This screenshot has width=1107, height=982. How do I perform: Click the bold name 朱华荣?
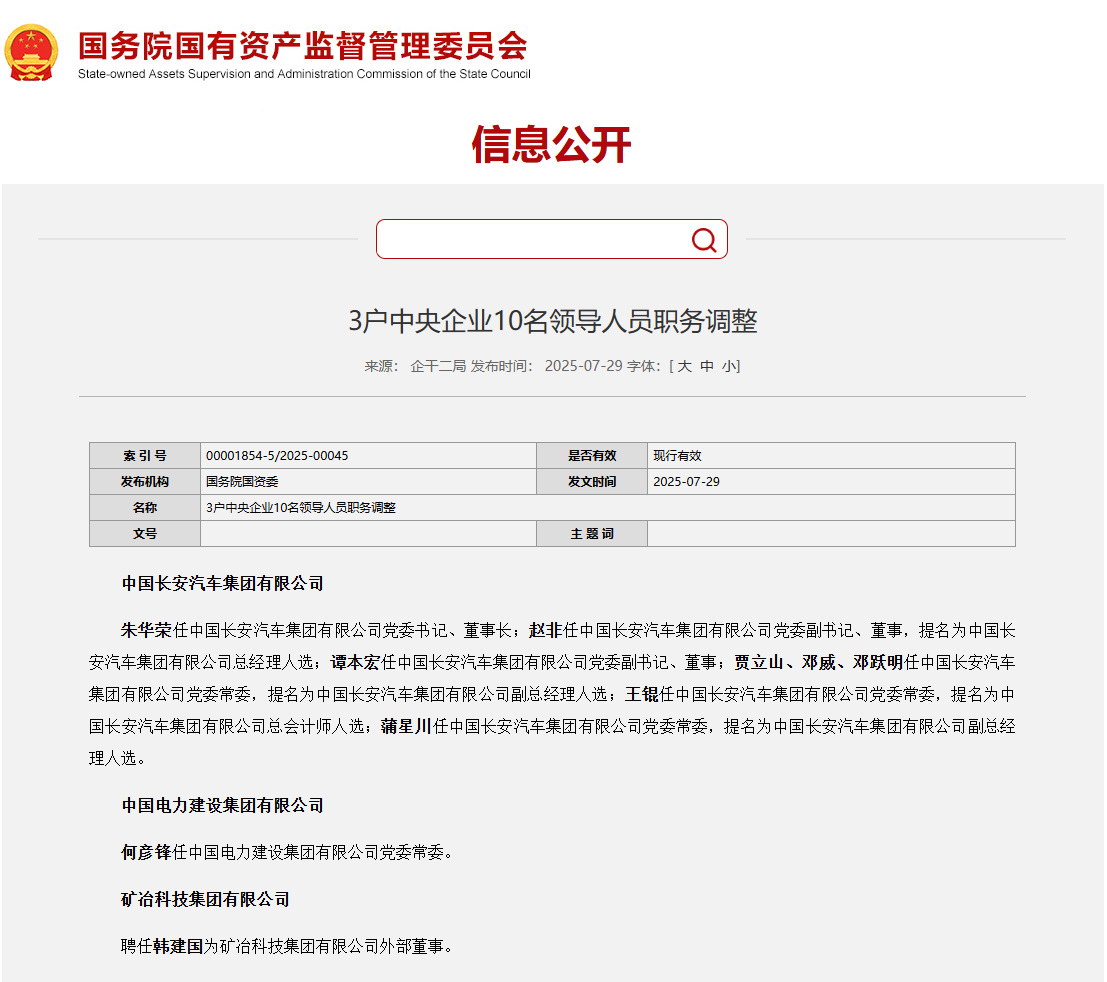click(146, 630)
